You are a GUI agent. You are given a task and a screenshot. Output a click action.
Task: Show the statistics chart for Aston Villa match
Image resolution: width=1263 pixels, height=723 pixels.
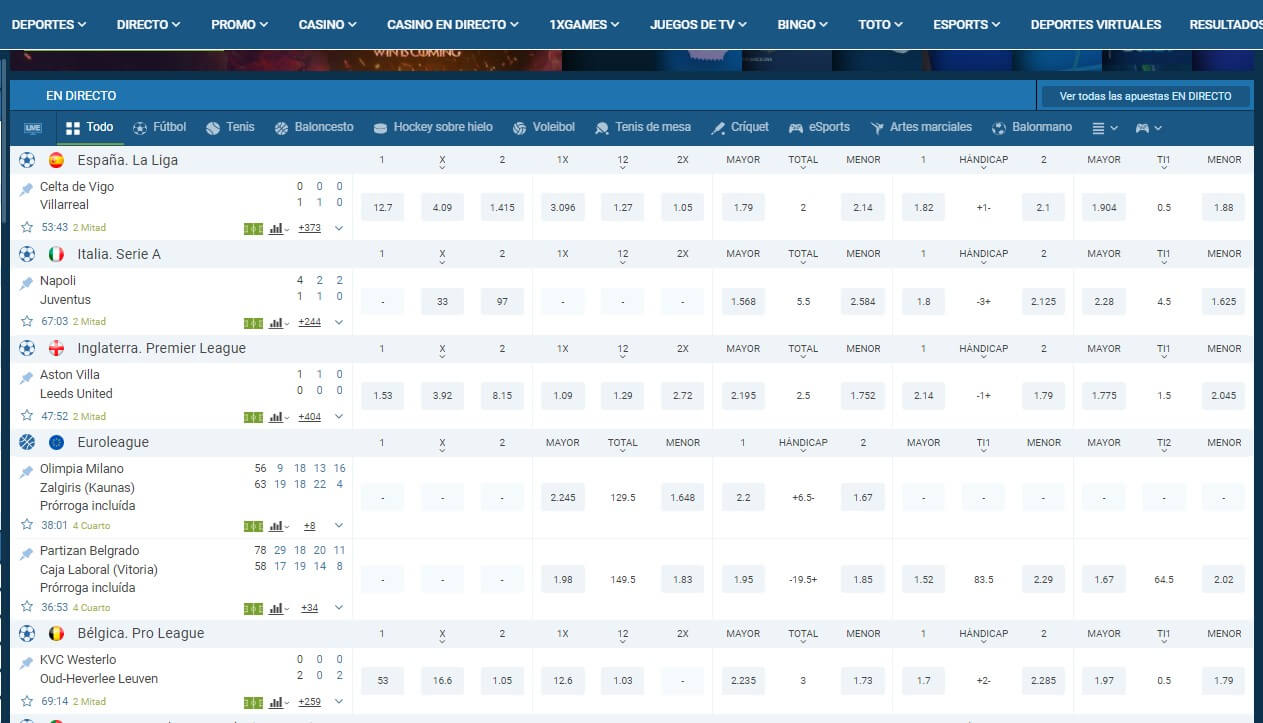(x=279, y=416)
